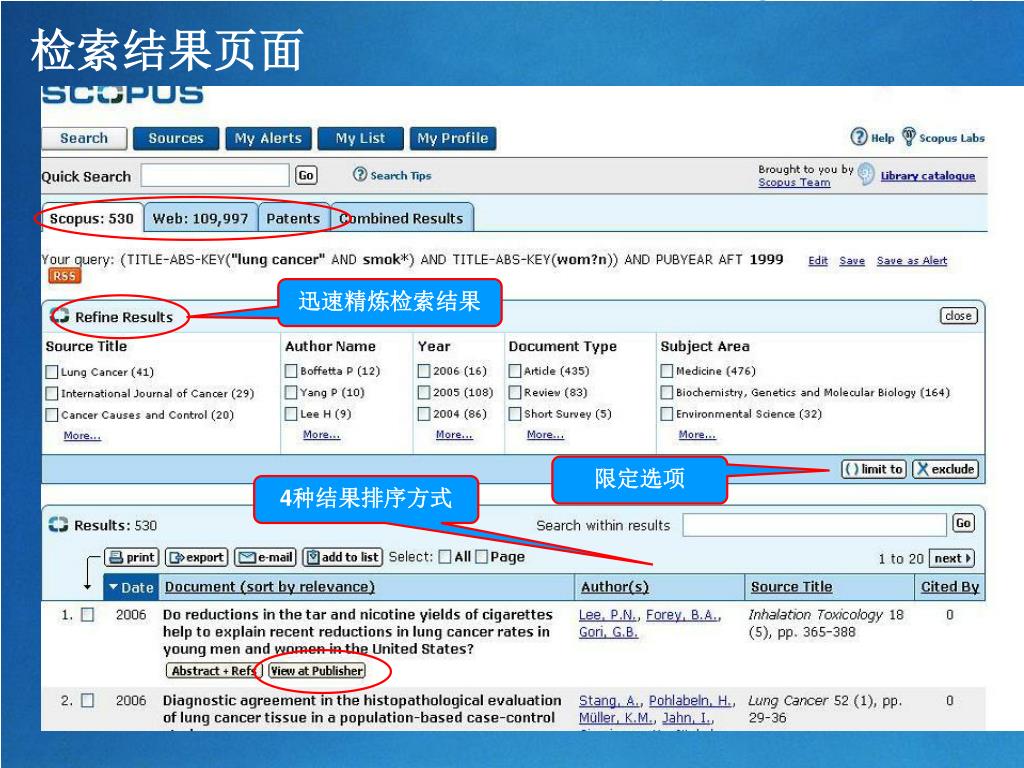
Task: Check author Yang P (10)
Action: [x=291, y=392]
